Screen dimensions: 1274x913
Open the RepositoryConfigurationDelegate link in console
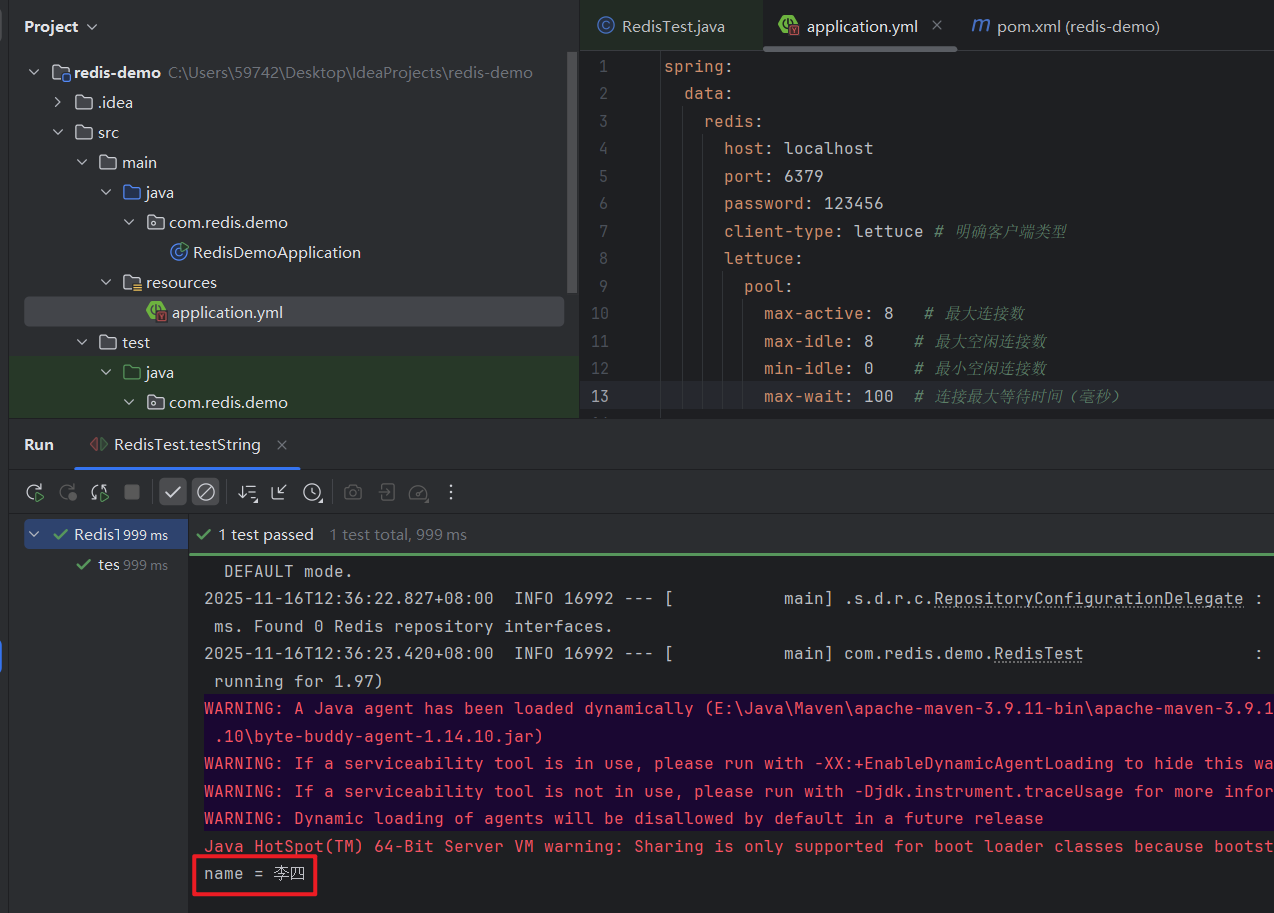(x=1088, y=599)
